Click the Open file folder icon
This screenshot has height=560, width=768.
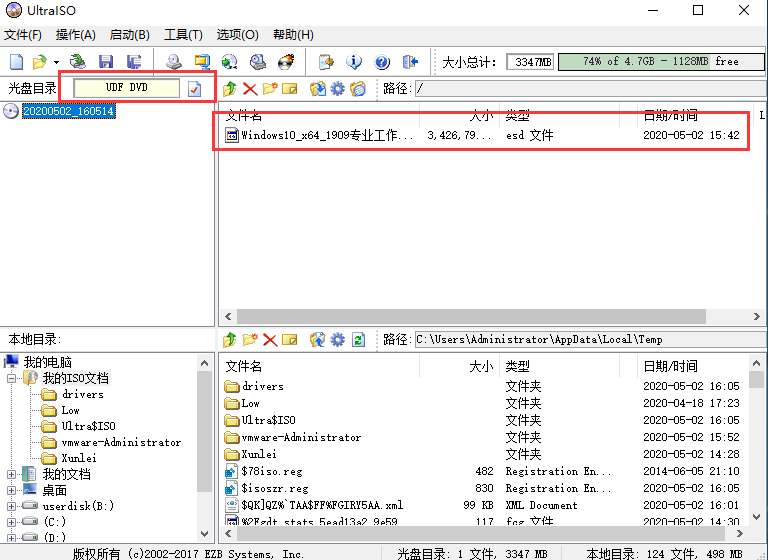[39, 62]
